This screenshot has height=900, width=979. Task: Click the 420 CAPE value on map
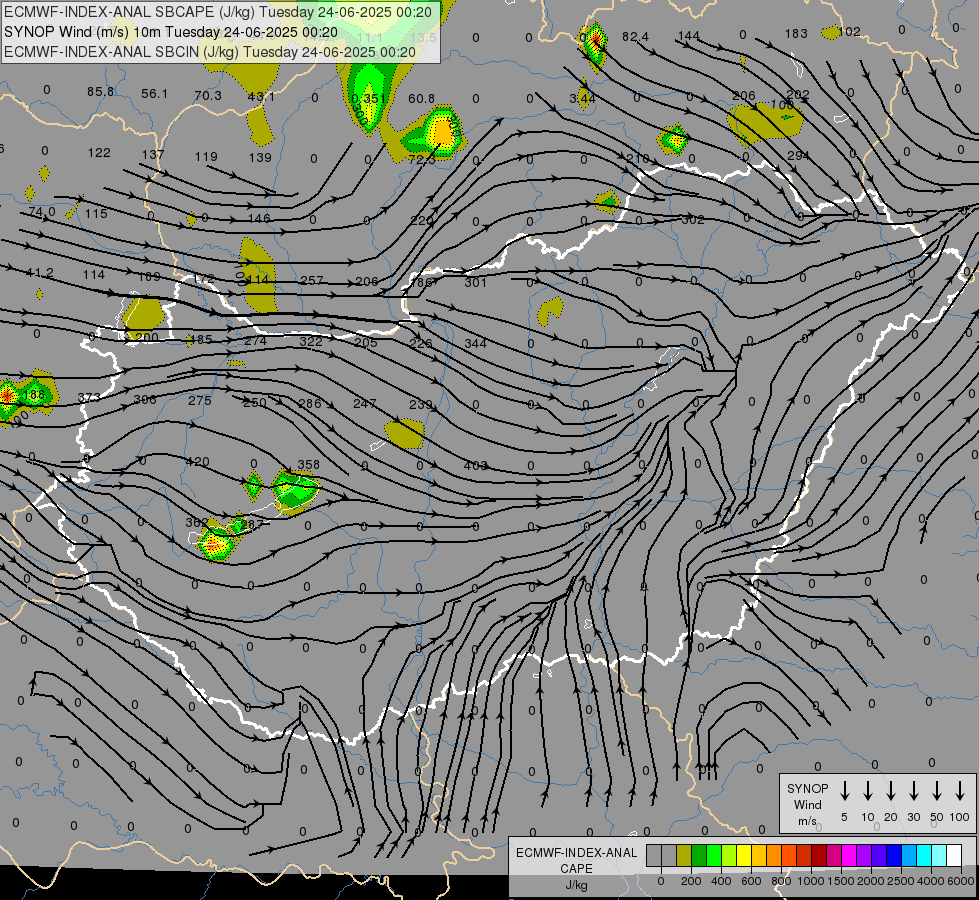point(197,462)
